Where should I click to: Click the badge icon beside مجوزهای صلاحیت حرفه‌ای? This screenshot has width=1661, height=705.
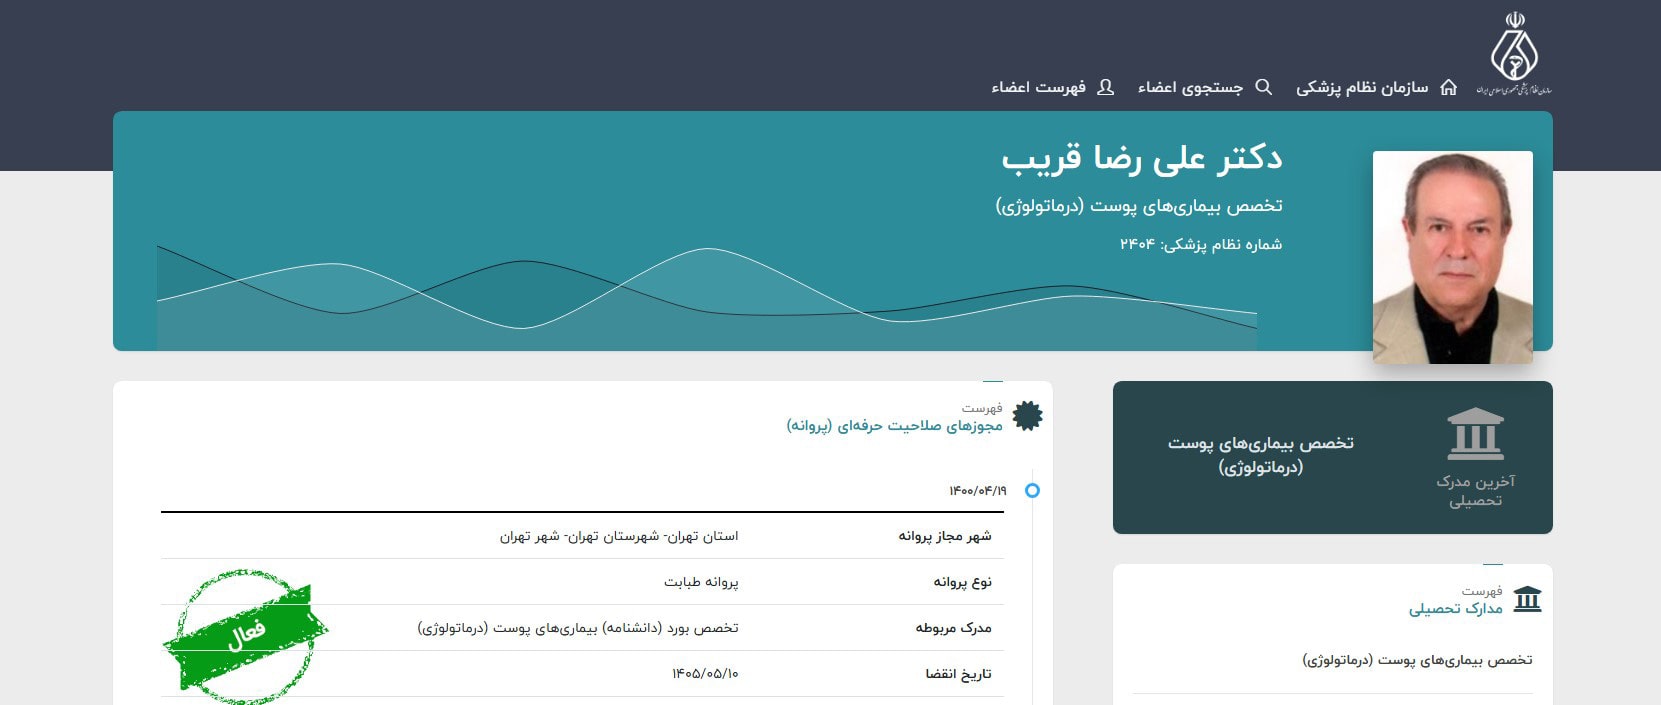pyautogui.click(x=1027, y=416)
